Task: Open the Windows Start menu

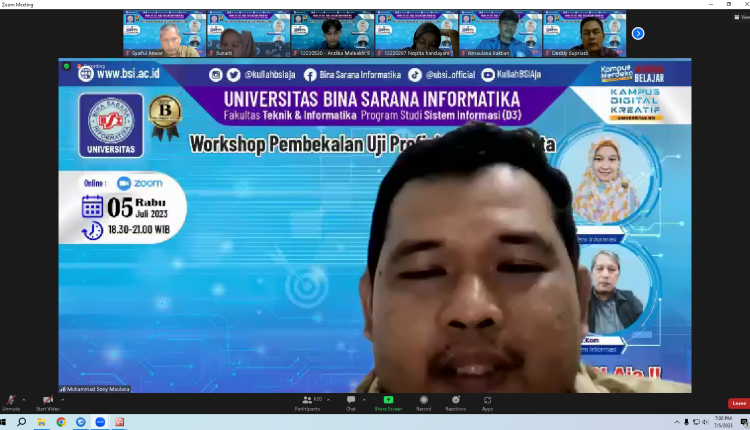Action: (x=3, y=422)
